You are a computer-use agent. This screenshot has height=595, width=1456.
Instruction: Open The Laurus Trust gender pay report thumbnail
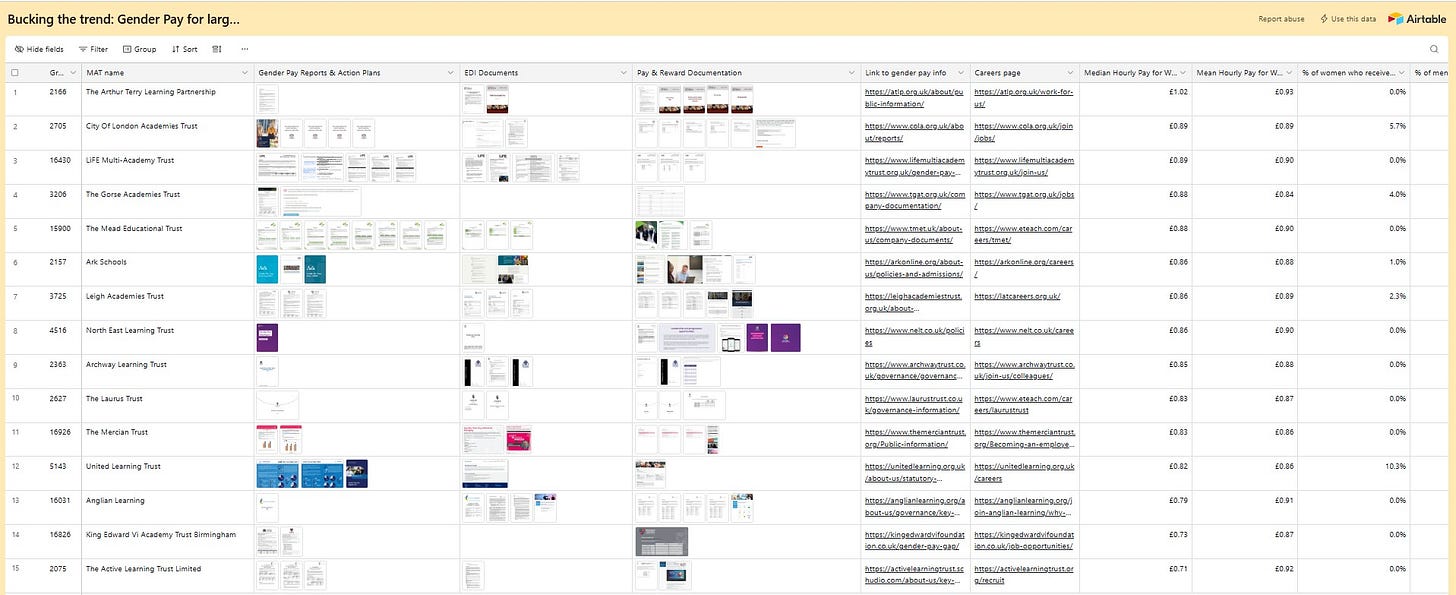277,406
